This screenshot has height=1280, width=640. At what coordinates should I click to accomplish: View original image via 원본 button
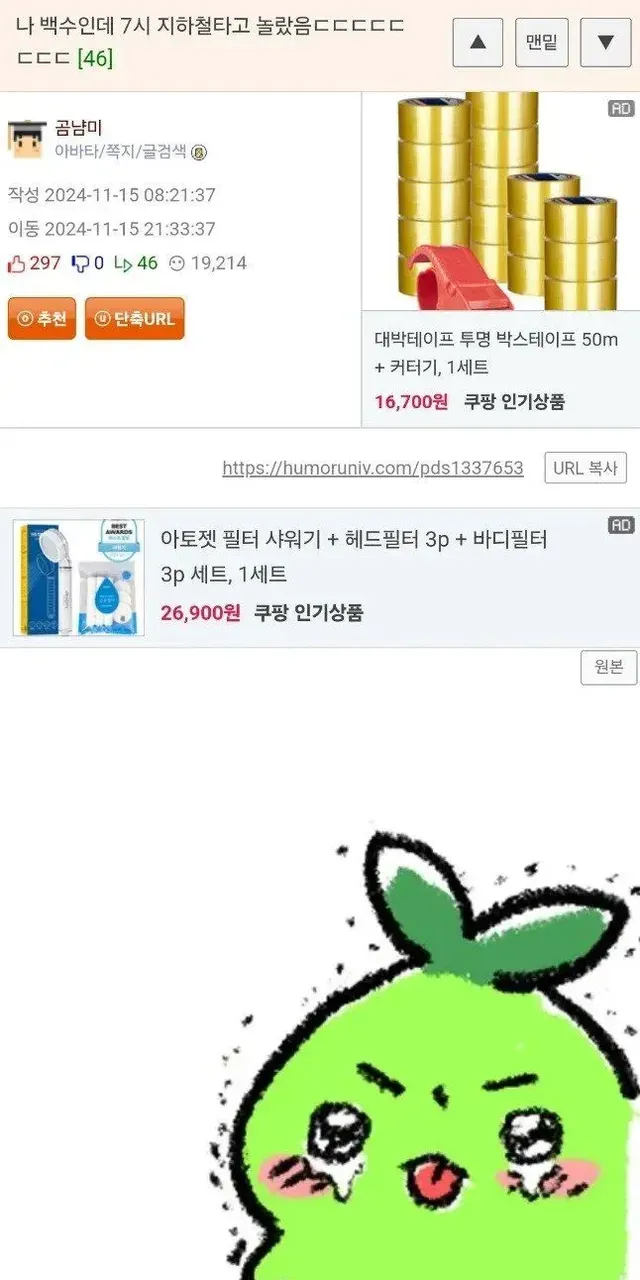point(608,667)
